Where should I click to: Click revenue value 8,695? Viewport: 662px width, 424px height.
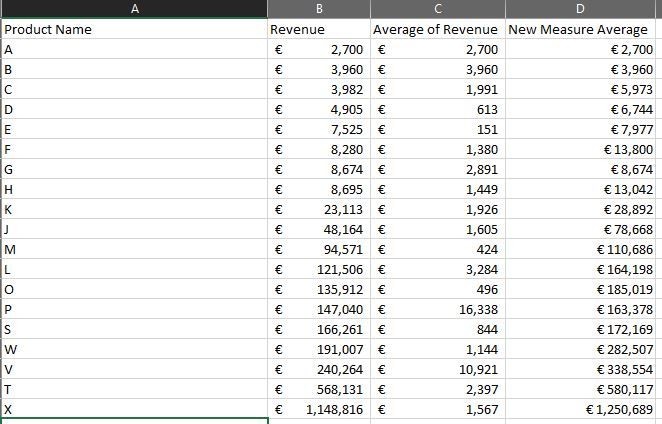(x=319, y=189)
